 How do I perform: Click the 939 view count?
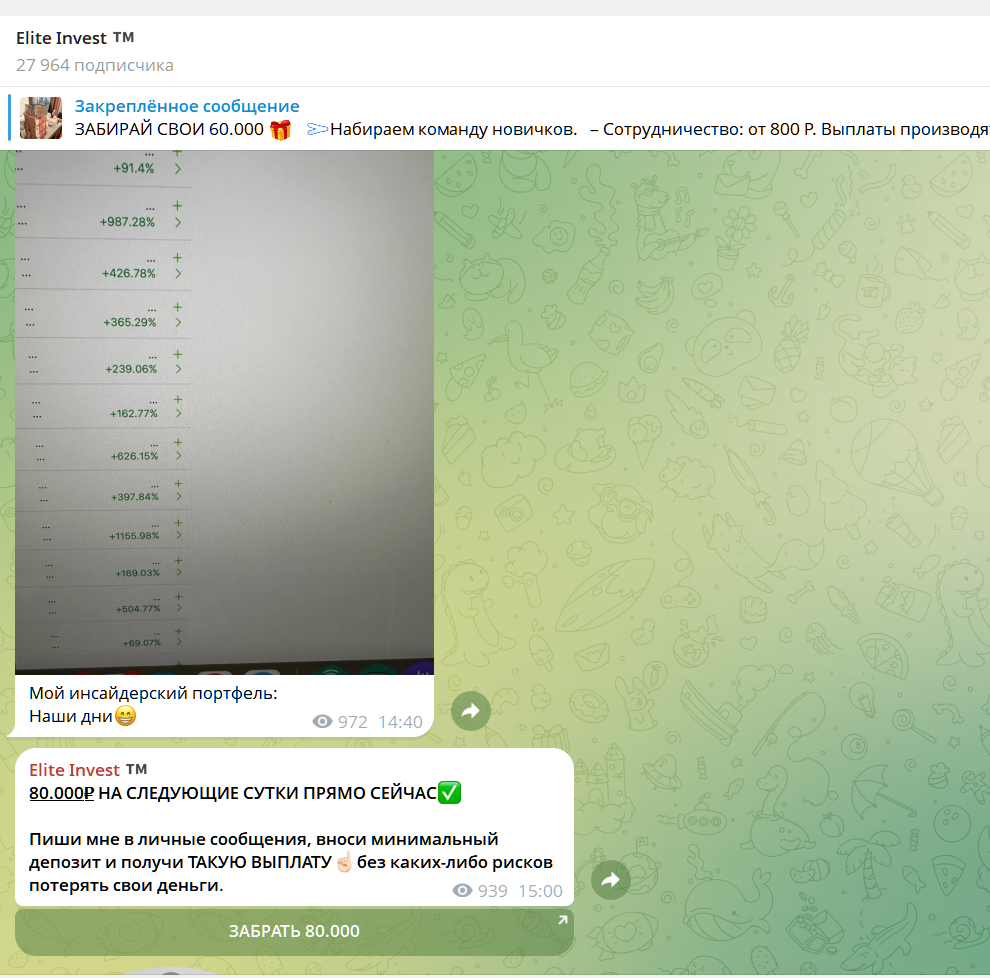coord(492,890)
